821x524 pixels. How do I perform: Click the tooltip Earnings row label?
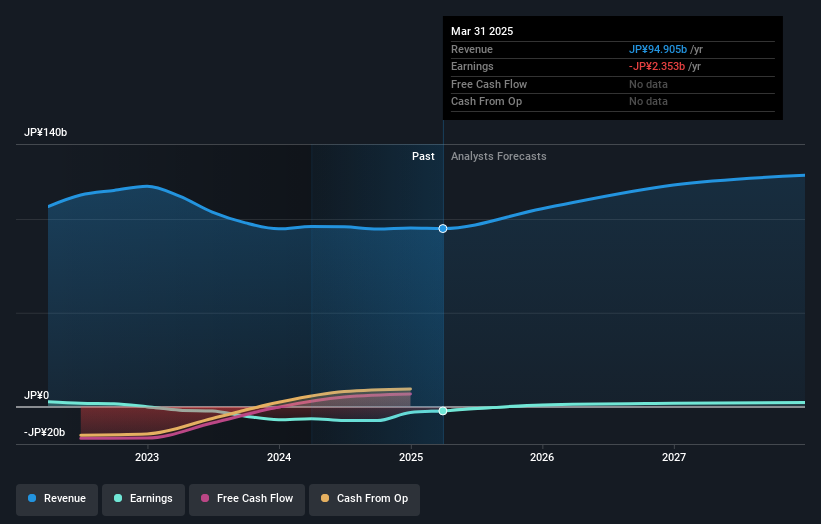[472, 66]
